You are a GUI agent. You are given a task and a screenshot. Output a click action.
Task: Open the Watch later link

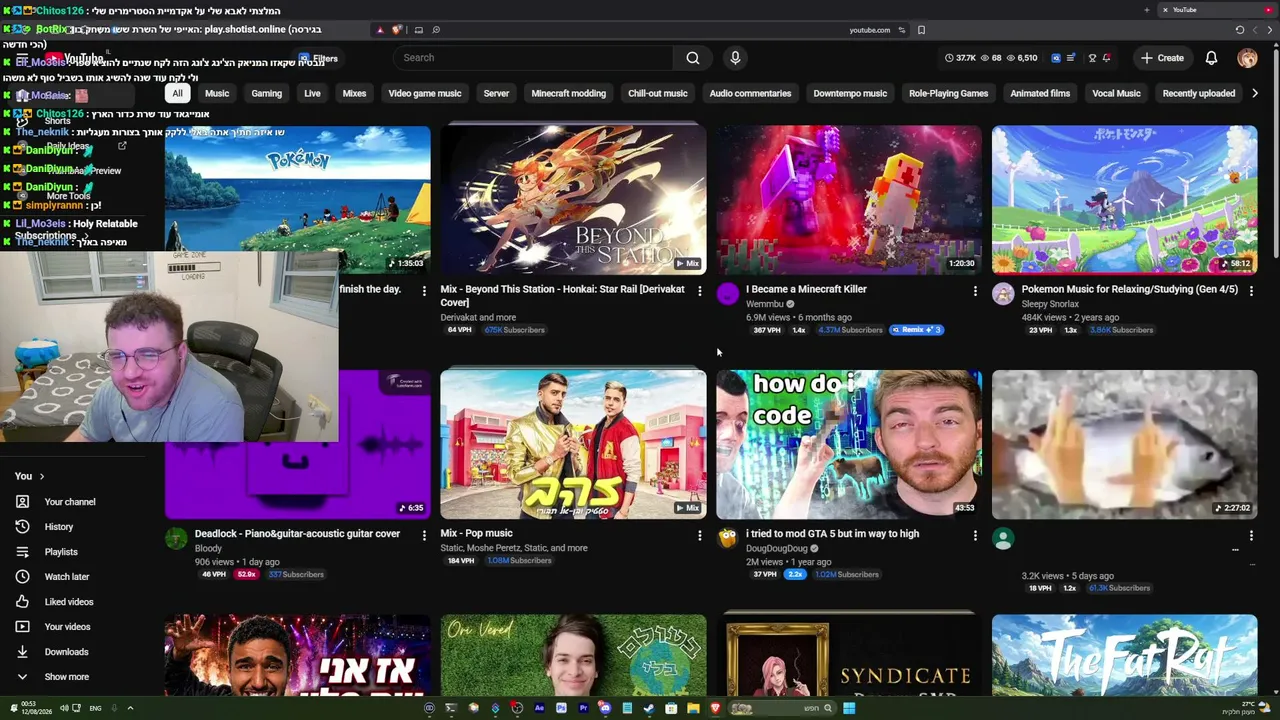click(x=67, y=577)
